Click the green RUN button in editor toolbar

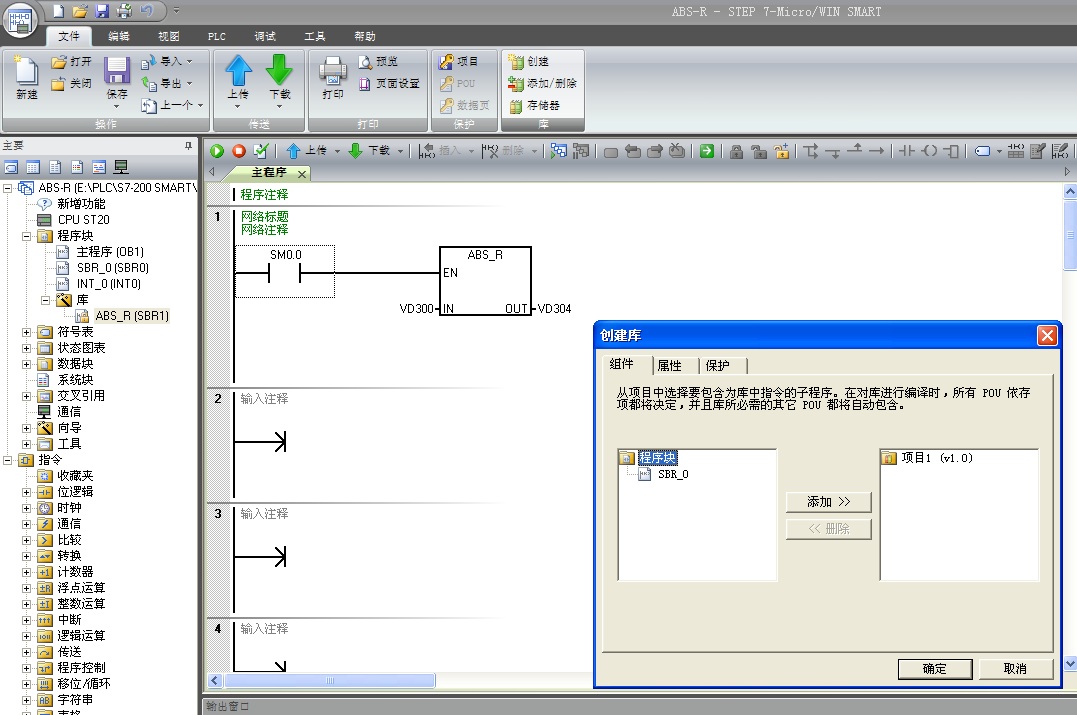[217, 151]
